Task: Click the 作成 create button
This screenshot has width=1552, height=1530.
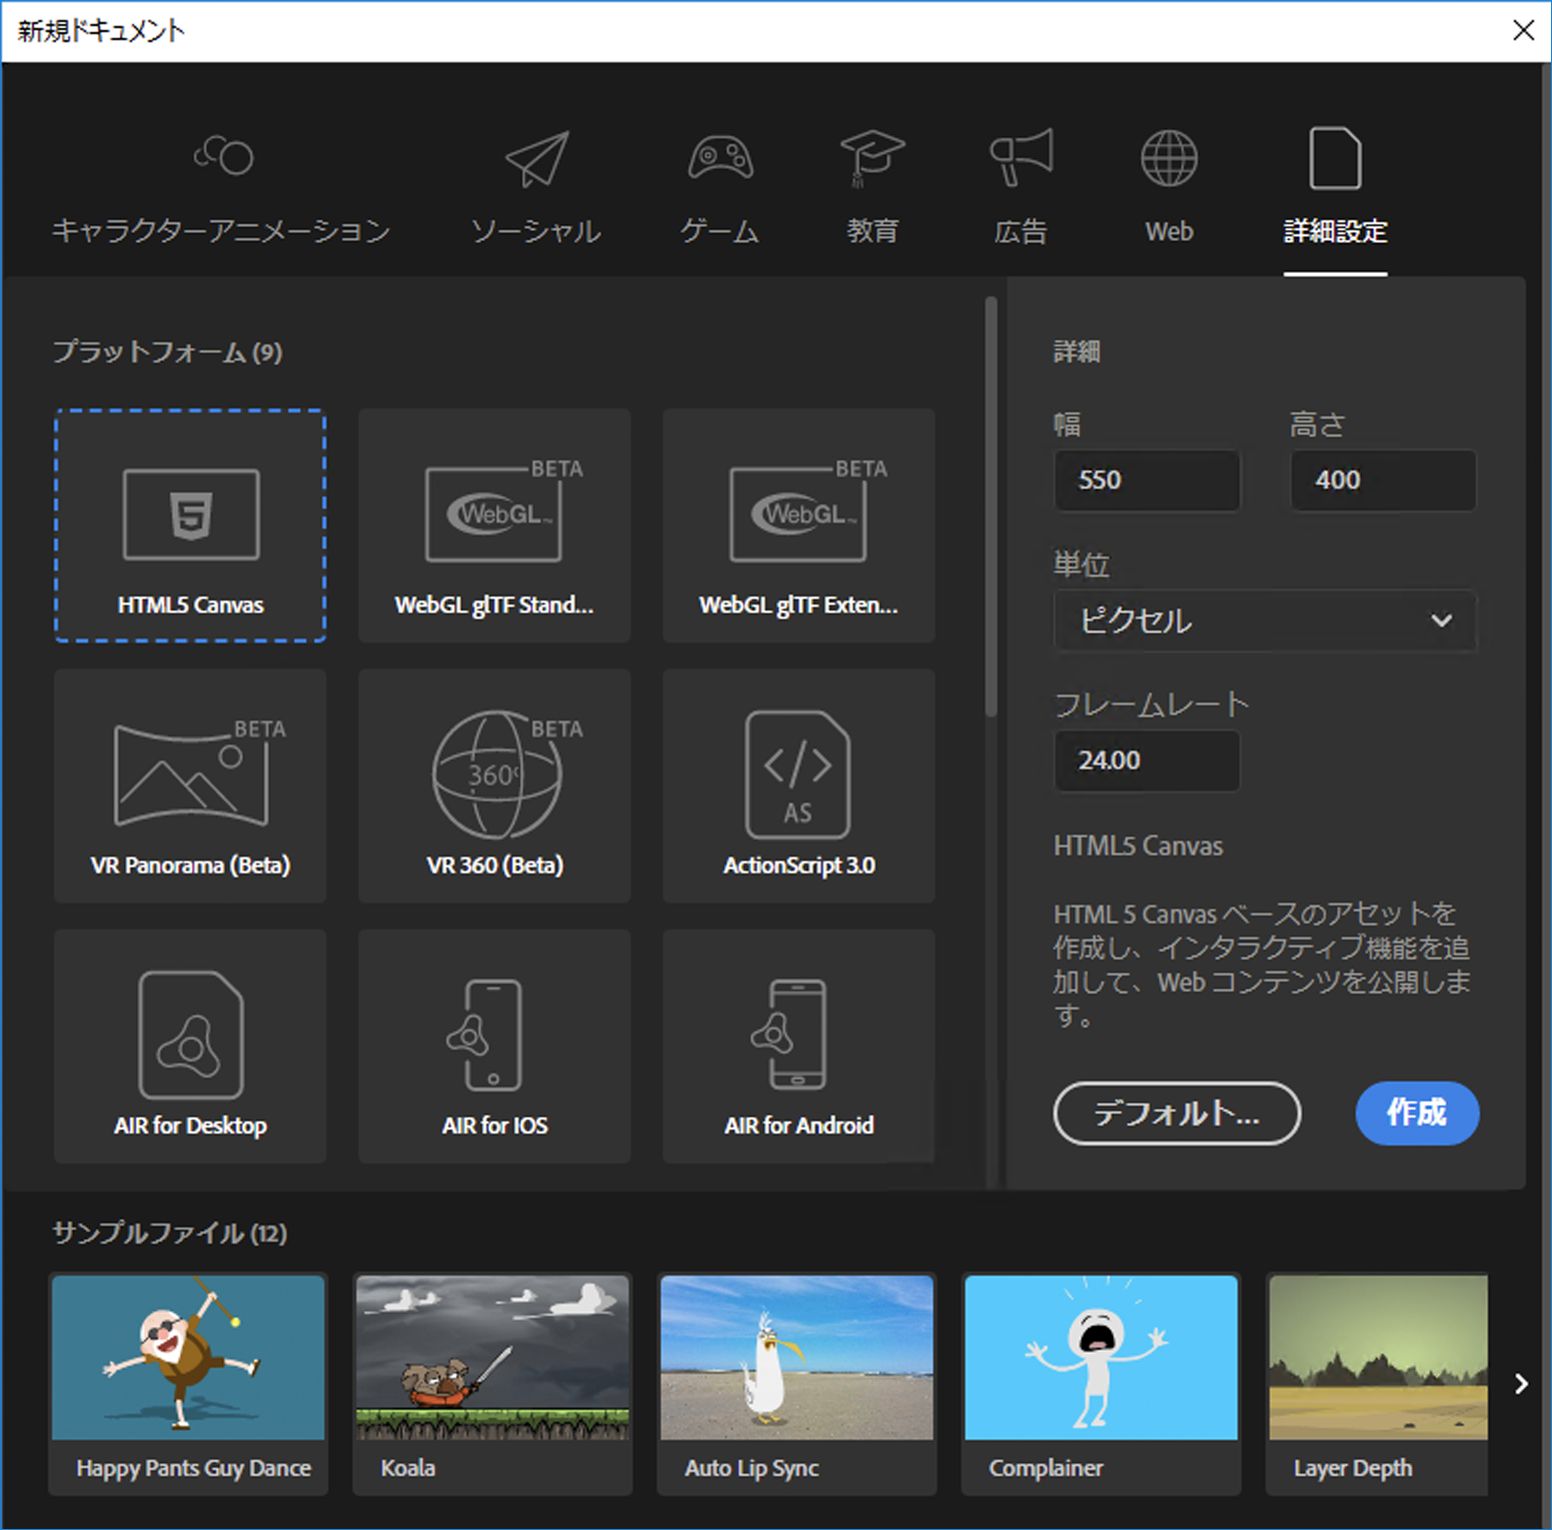Action: 1417,1113
